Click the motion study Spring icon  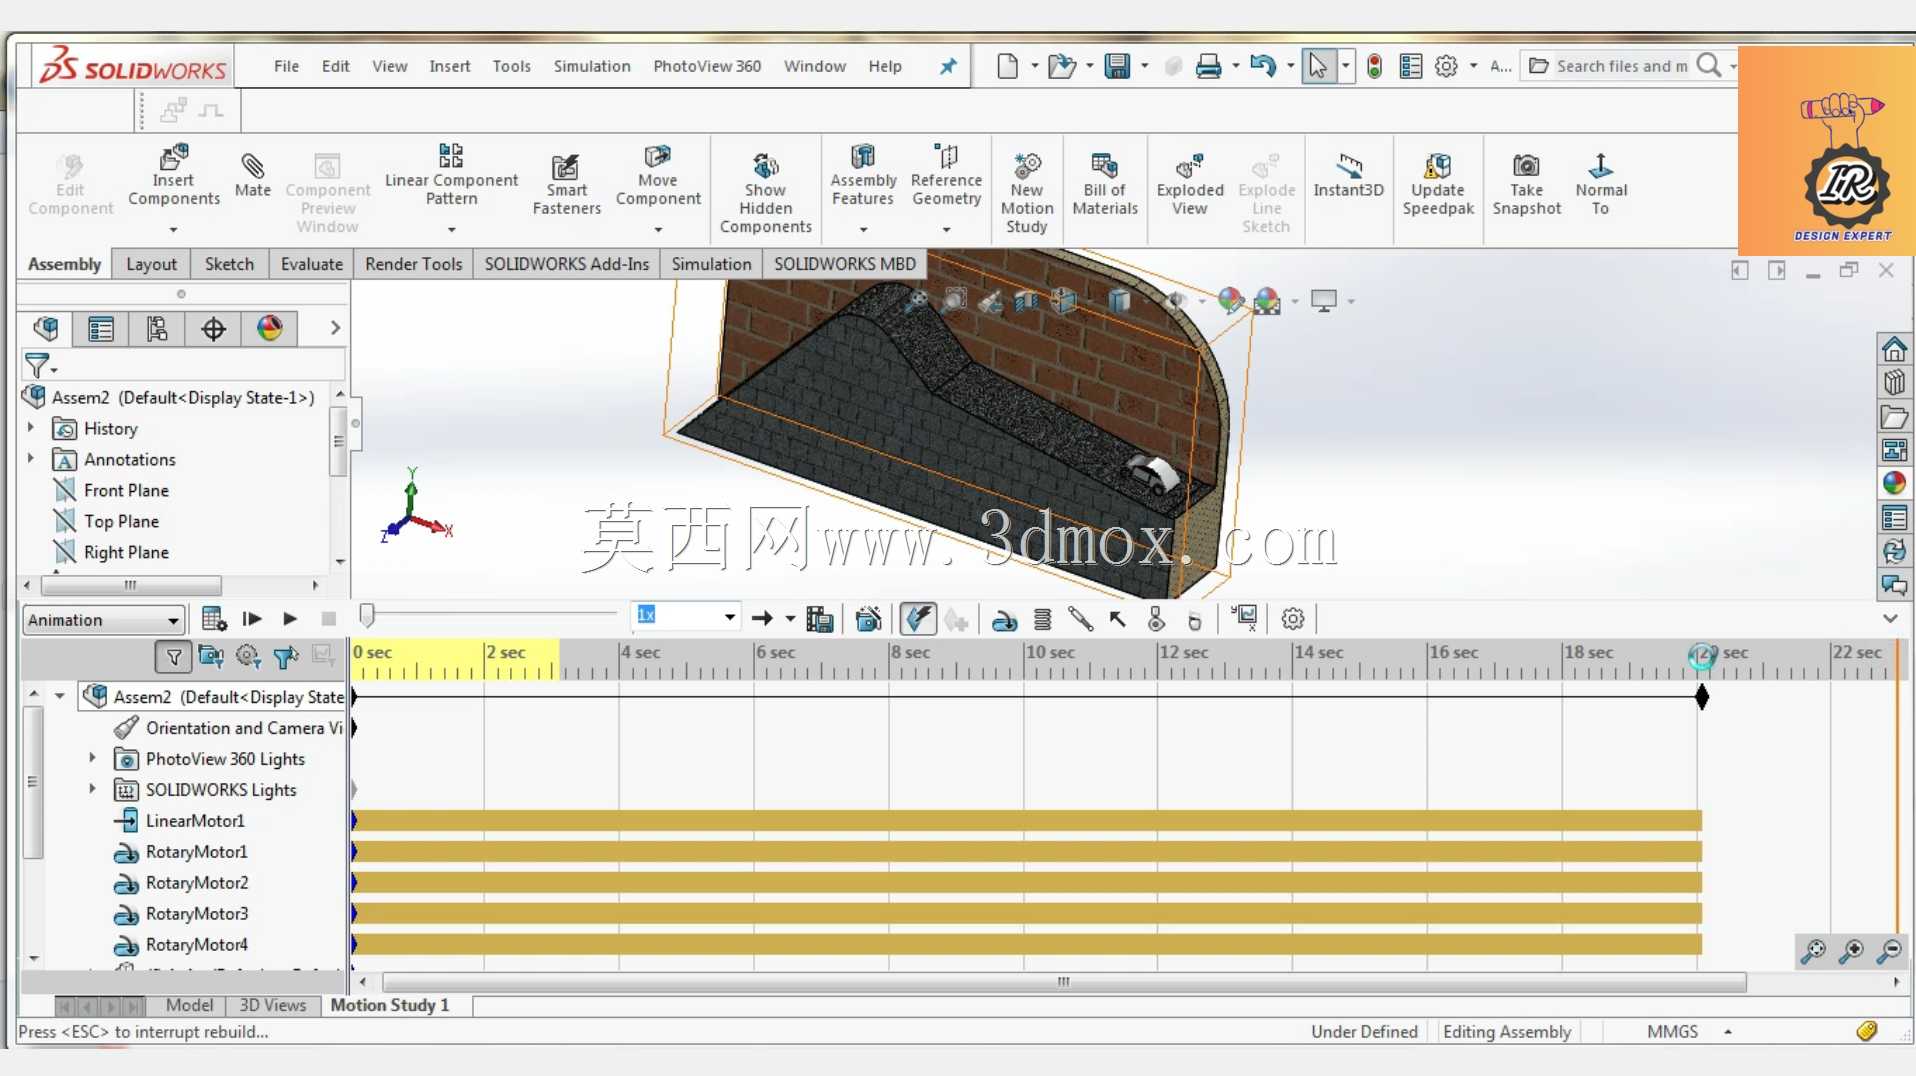pos(1043,620)
